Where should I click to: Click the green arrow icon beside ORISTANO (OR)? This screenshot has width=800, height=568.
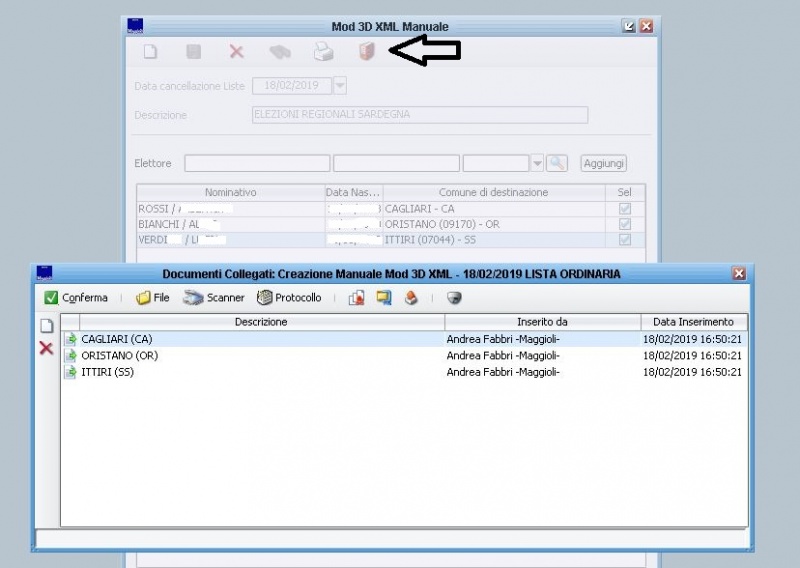click(x=70, y=355)
